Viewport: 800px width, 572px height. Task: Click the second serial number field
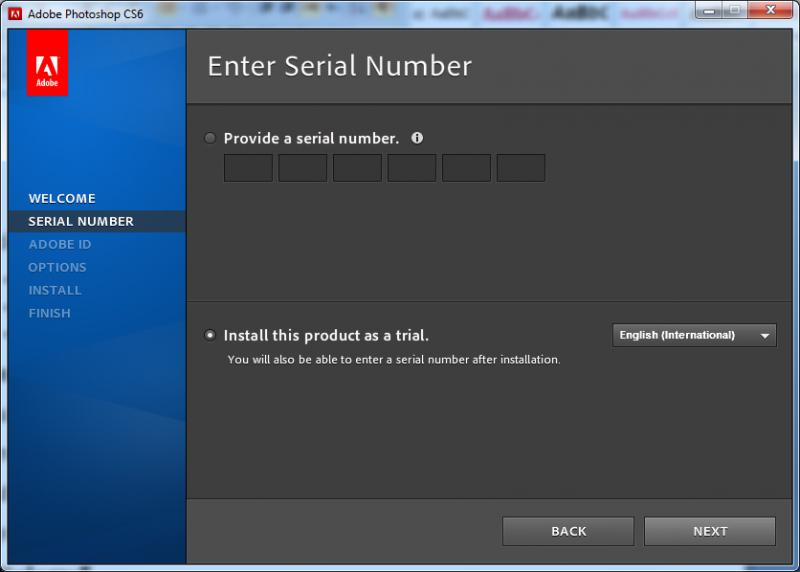pos(303,168)
